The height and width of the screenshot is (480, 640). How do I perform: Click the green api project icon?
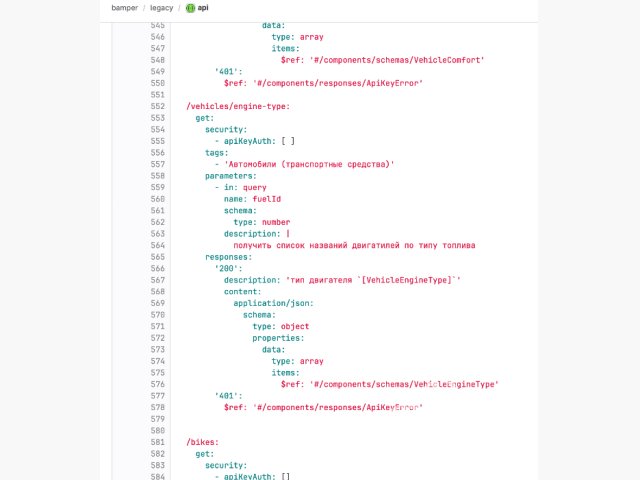[190, 8]
